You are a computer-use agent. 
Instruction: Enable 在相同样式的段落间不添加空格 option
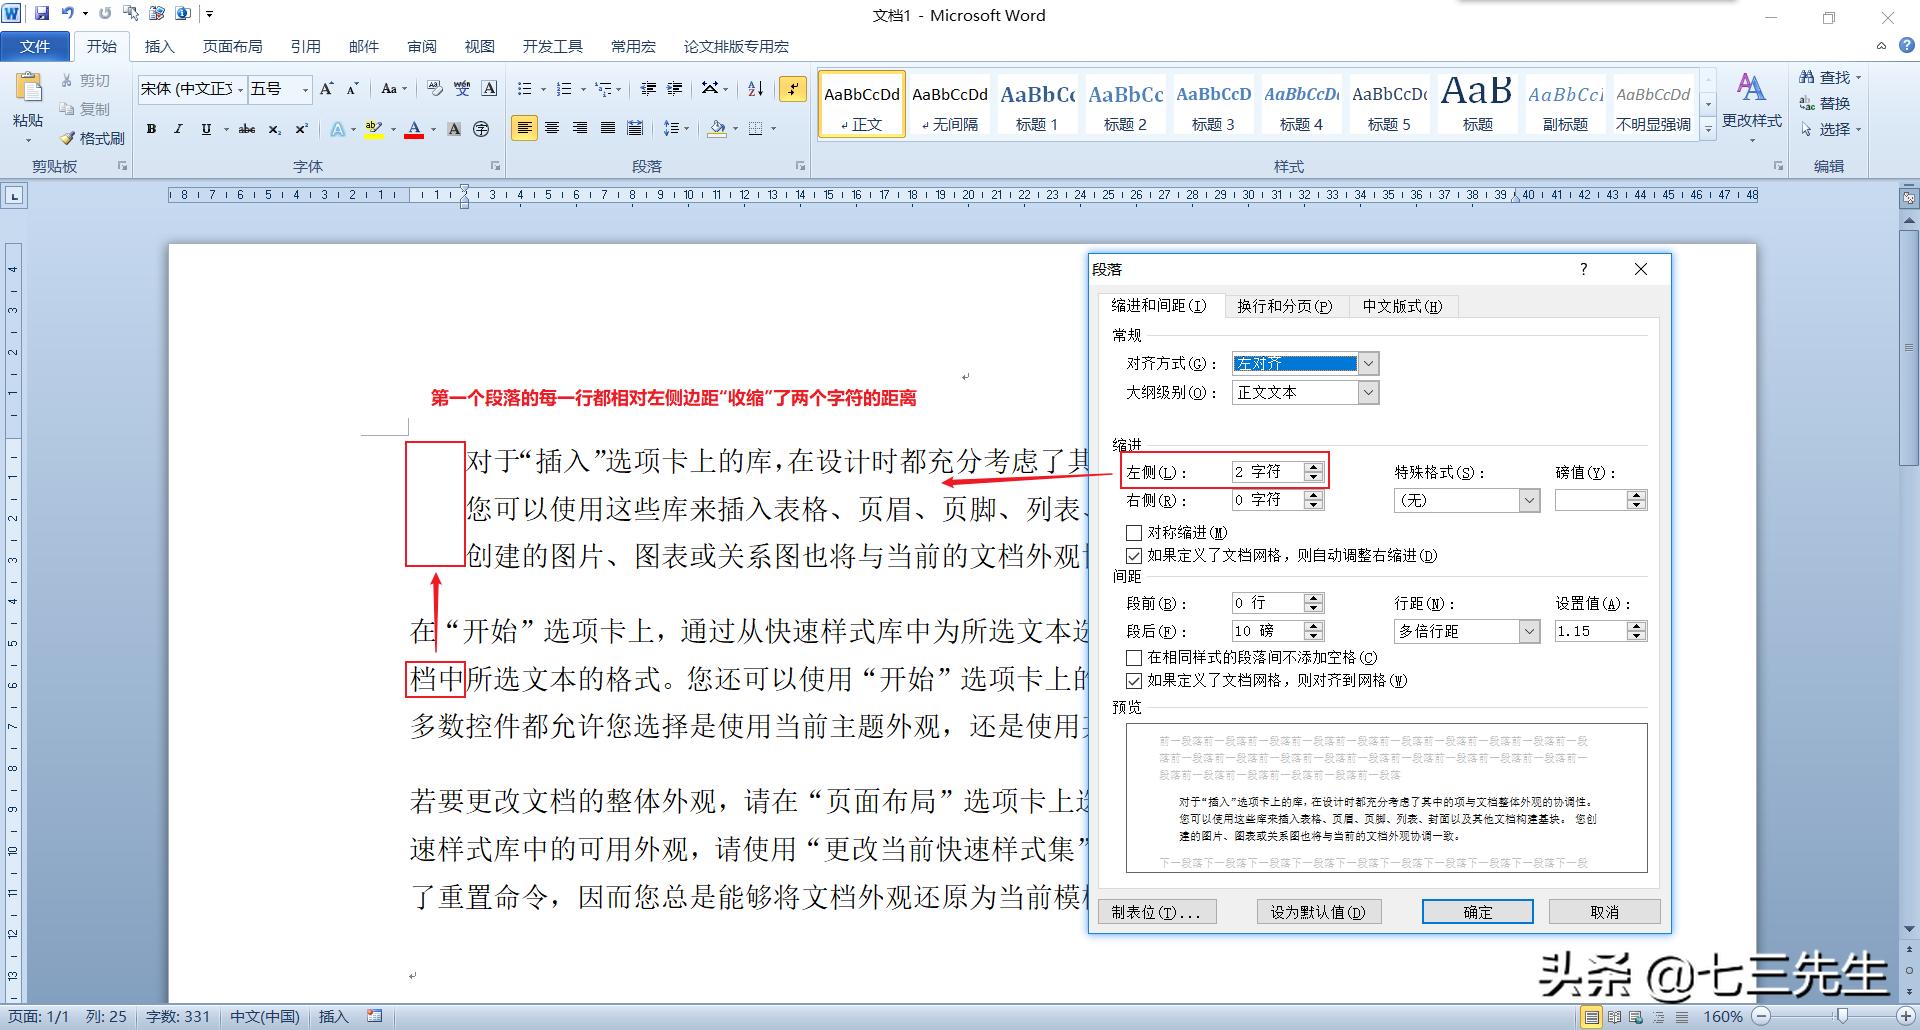click(1135, 658)
